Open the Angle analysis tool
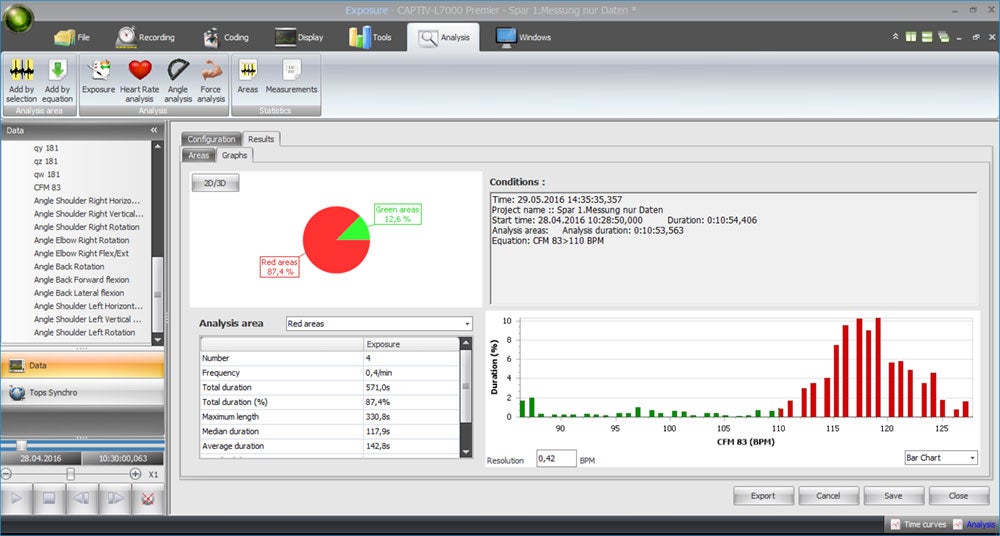Screen dimensions: 1000x536 coord(178,72)
